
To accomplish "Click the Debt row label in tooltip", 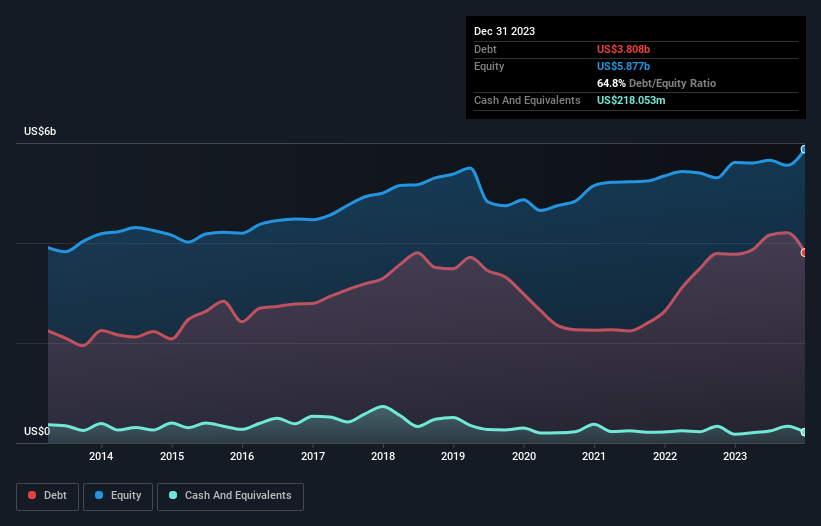I will coord(485,49).
